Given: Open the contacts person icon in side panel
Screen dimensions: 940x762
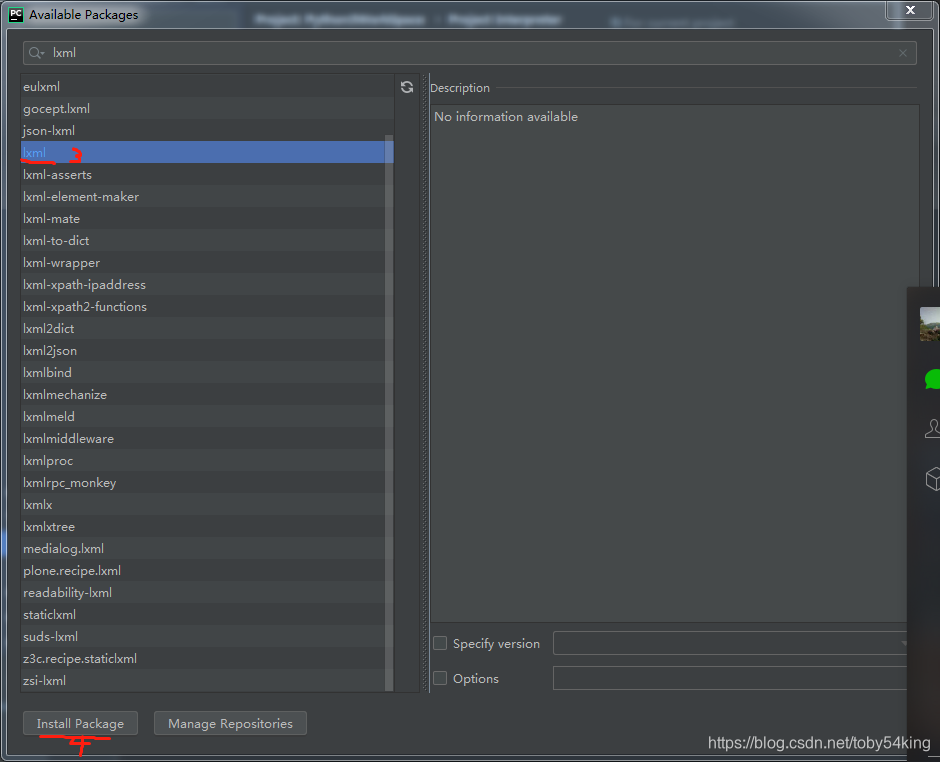Looking at the screenshot, I should point(933,428).
